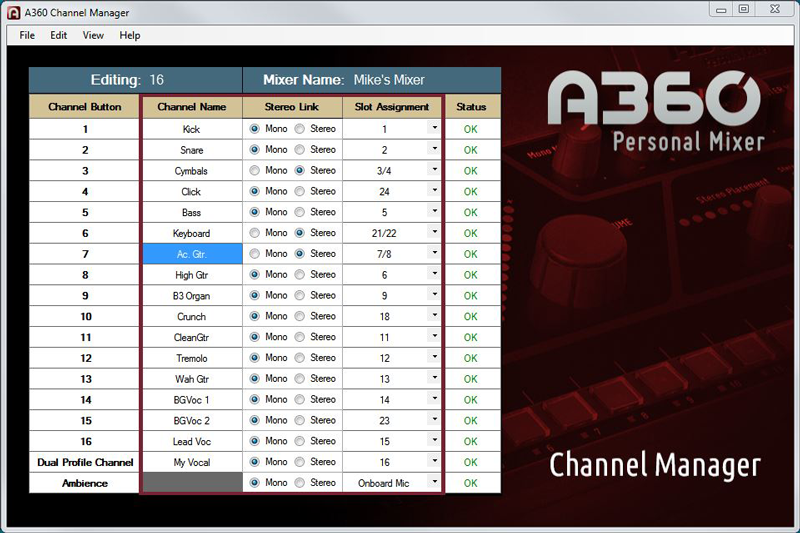Set Cymbals channel to Mono
The image size is (800, 533).
pos(255,171)
